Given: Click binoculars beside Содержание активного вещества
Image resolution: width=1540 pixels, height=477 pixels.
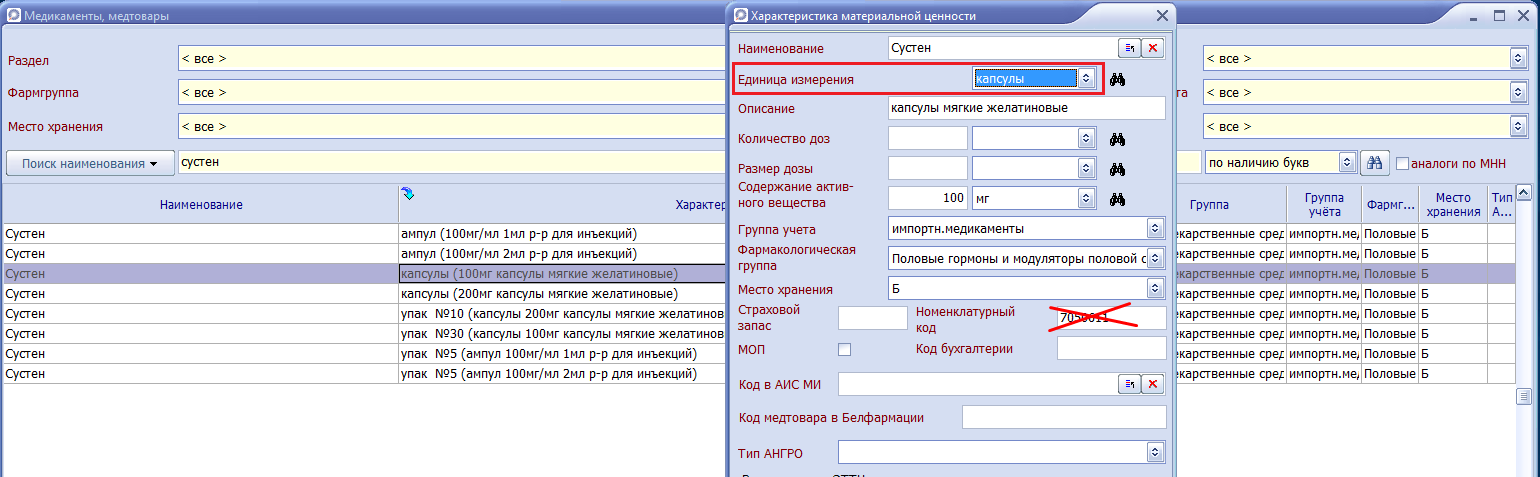Looking at the screenshot, I should (x=1118, y=199).
